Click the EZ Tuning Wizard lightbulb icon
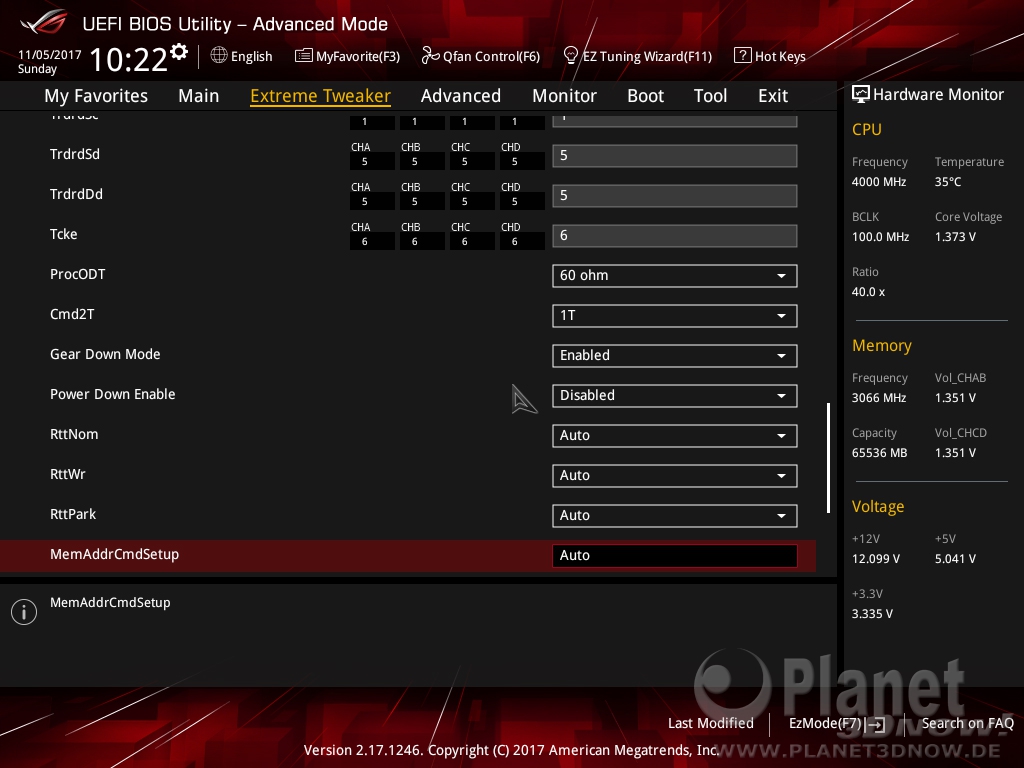This screenshot has width=1024, height=768. [x=570, y=56]
